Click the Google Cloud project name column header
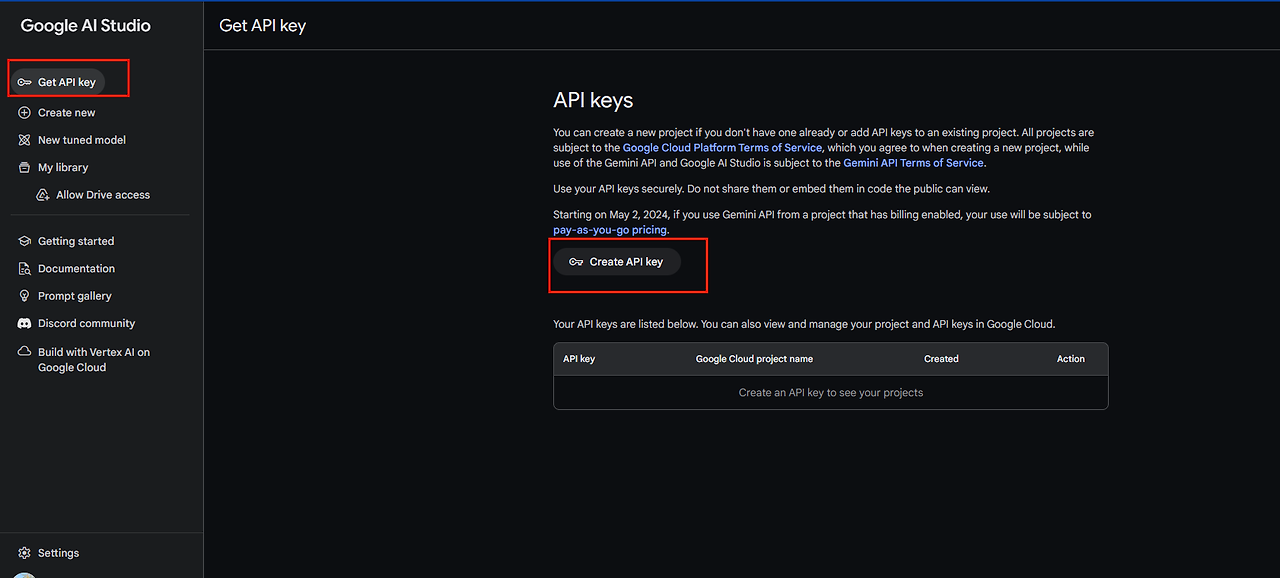1280x578 pixels. pyautogui.click(x=754, y=358)
